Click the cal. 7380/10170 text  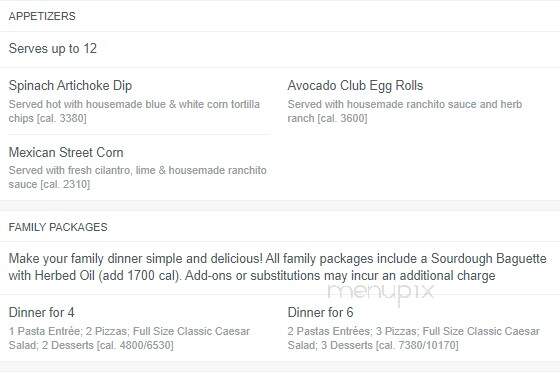click(x=417, y=345)
